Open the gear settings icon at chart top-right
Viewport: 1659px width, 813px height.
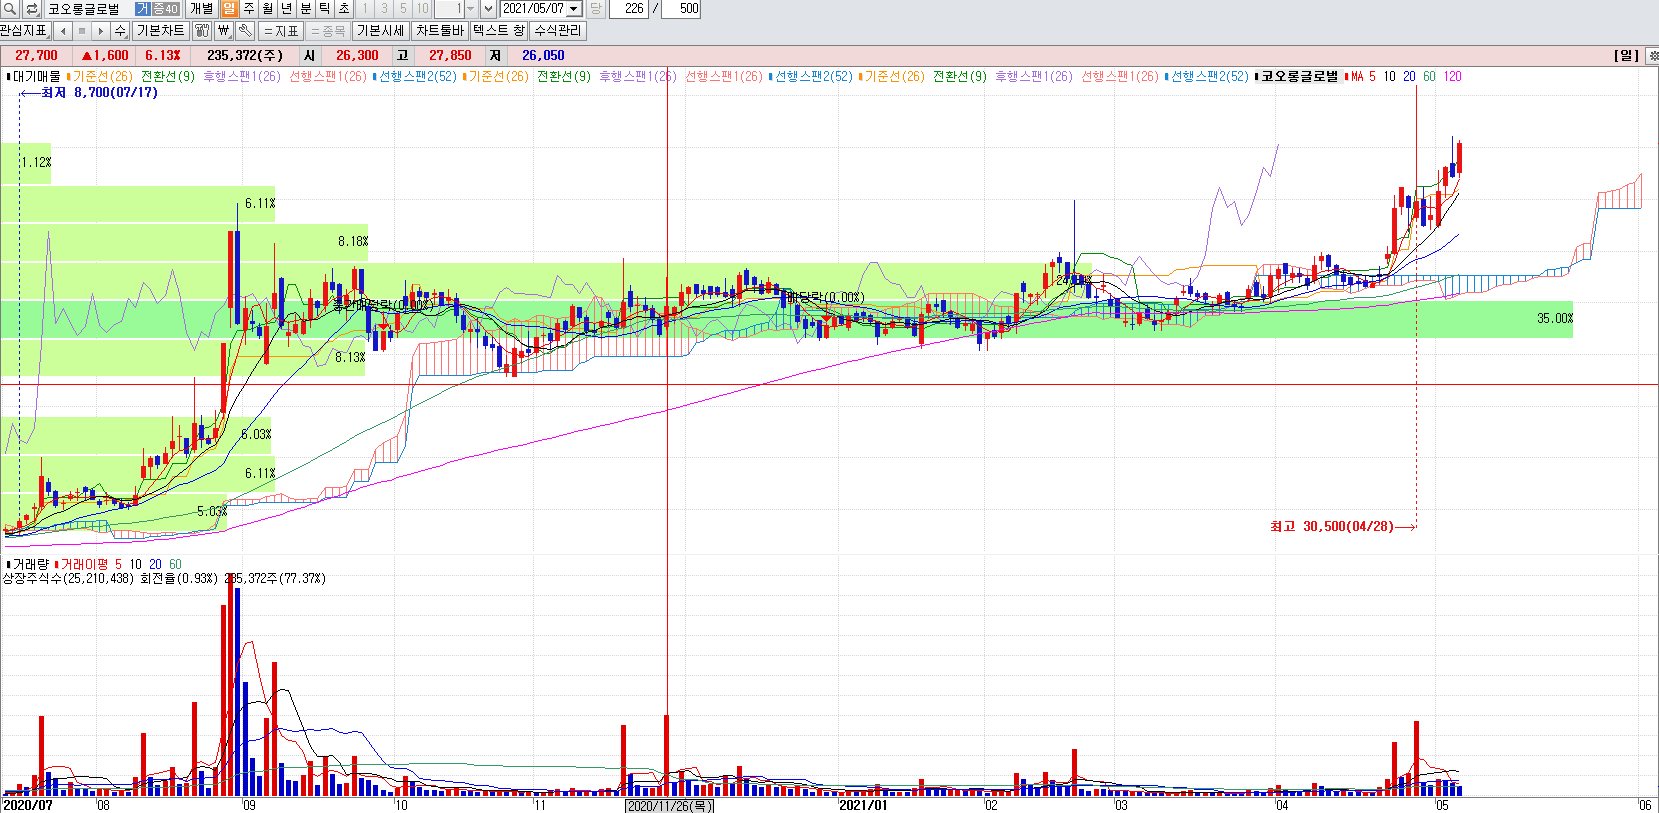(1652, 56)
